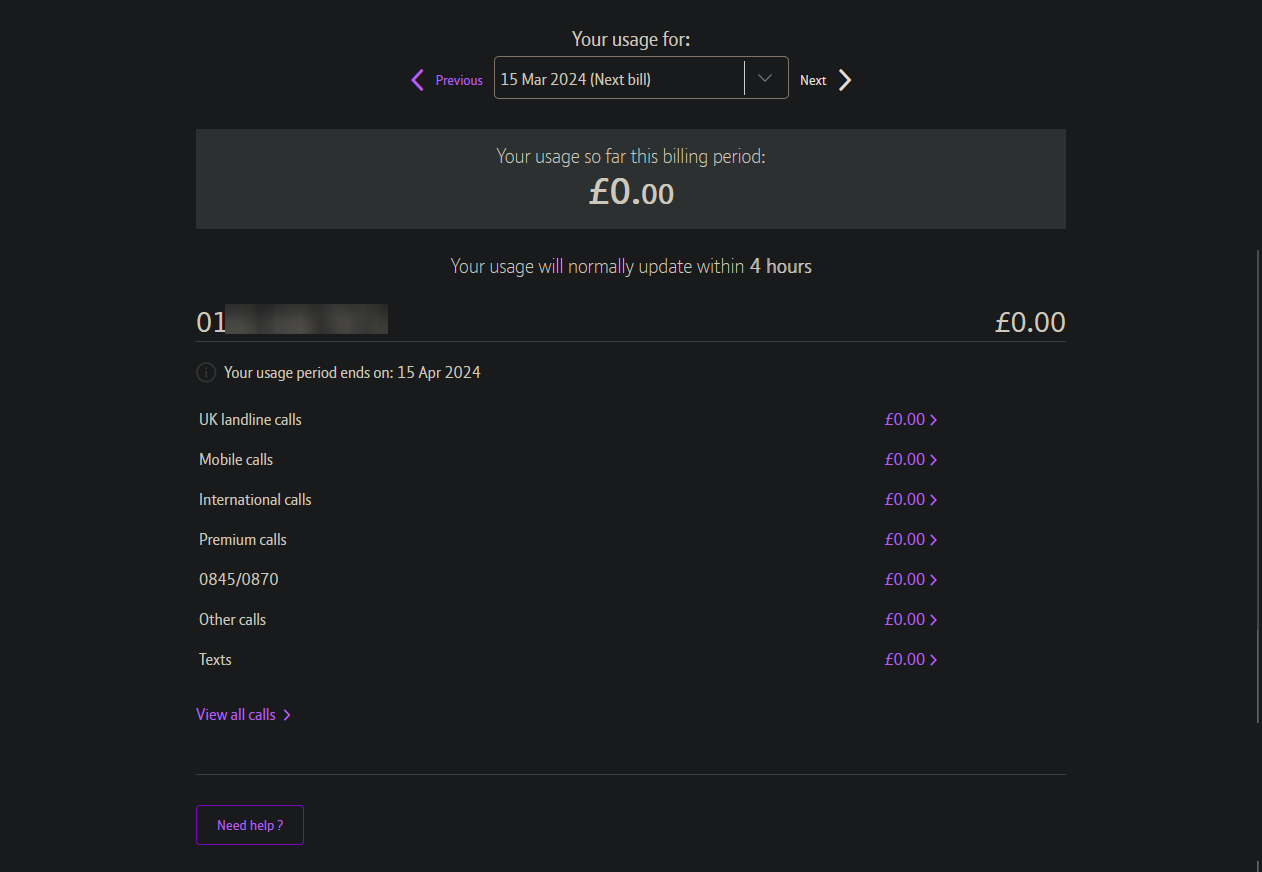Screen dimensions: 1262x872
Task: Click the info icon beside usage period
Action: pyautogui.click(x=206, y=373)
